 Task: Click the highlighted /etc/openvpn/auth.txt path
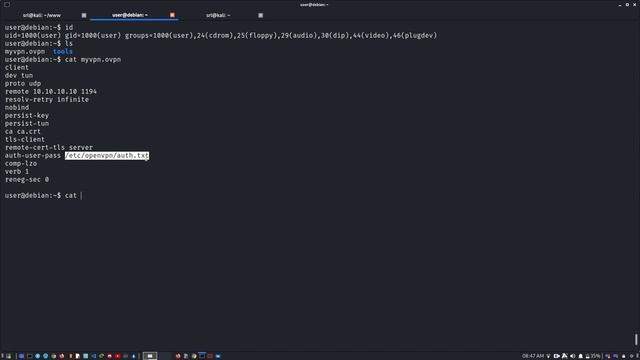click(107, 156)
